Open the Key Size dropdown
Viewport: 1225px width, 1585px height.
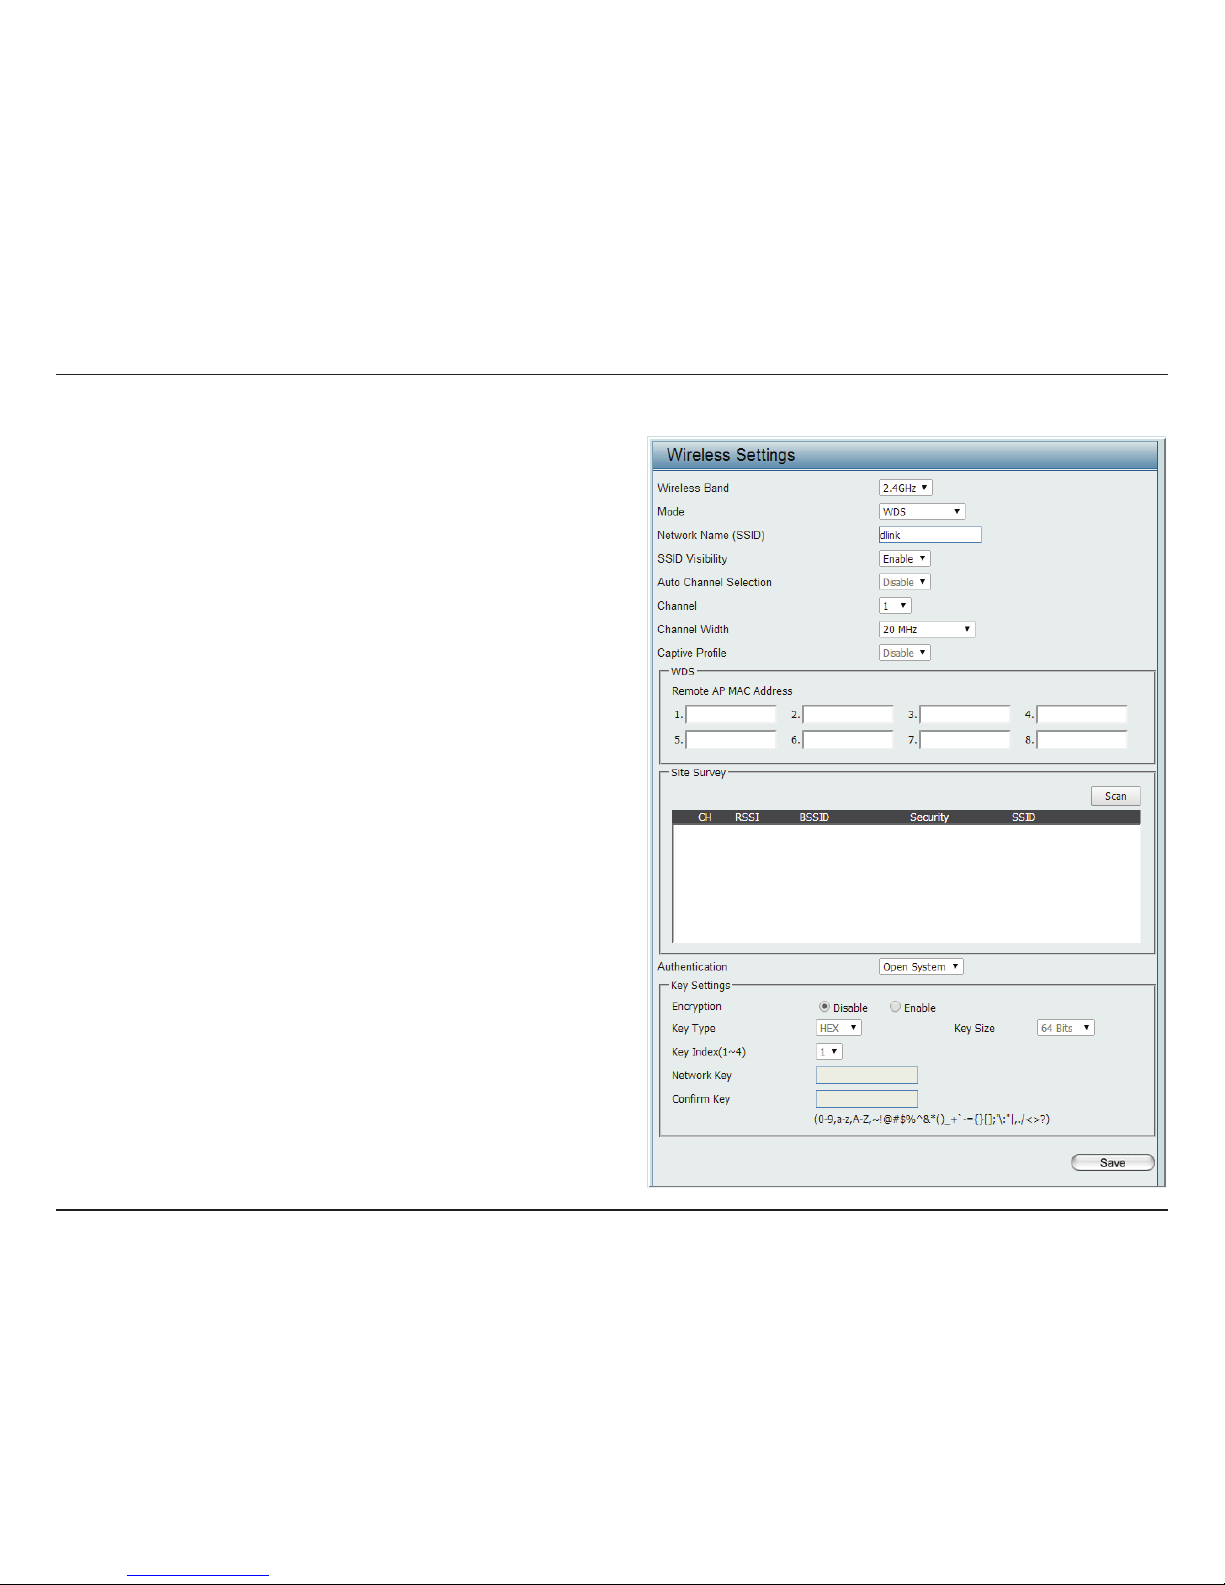pos(1066,1028)
